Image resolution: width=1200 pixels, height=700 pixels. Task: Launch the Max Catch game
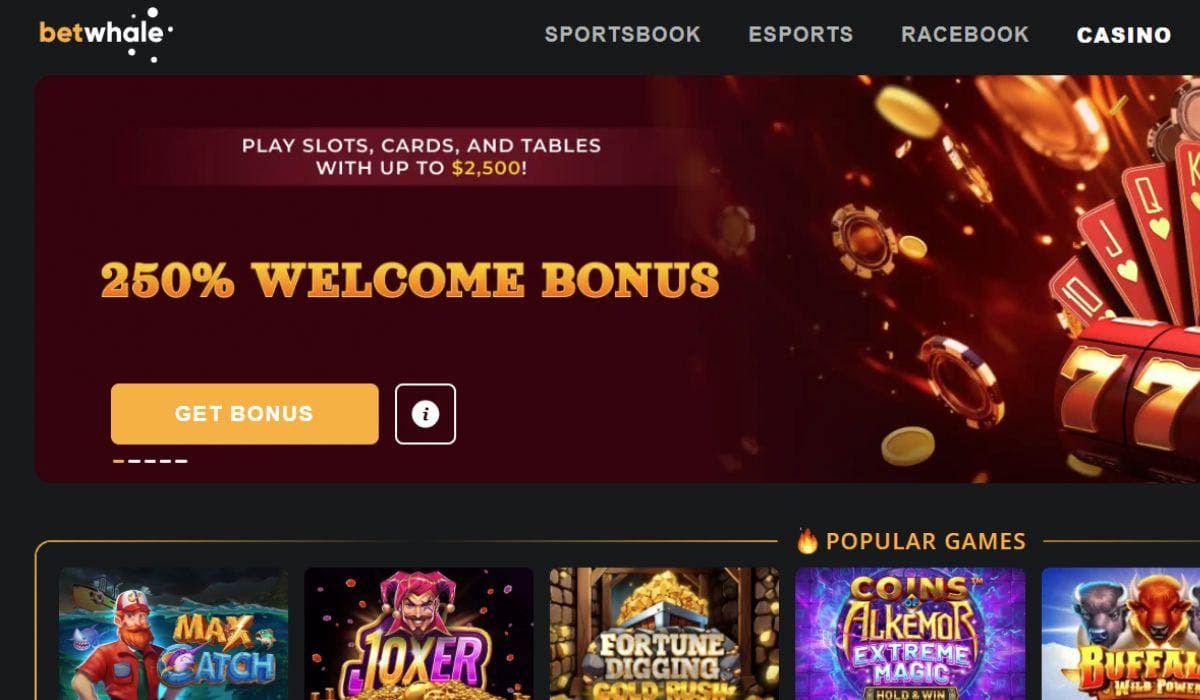[173, 634]
